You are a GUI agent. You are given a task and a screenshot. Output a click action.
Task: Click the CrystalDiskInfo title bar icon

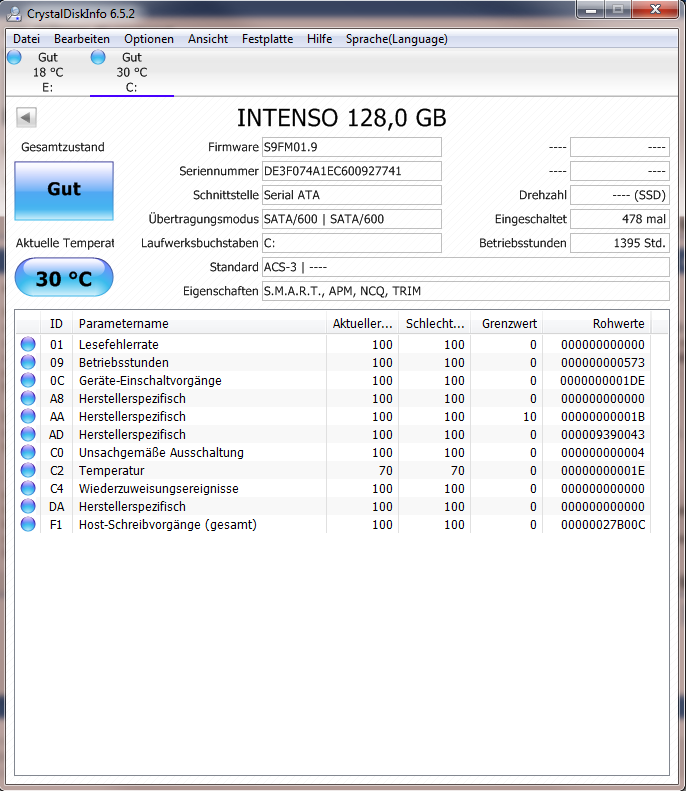[x=14, y=14]
